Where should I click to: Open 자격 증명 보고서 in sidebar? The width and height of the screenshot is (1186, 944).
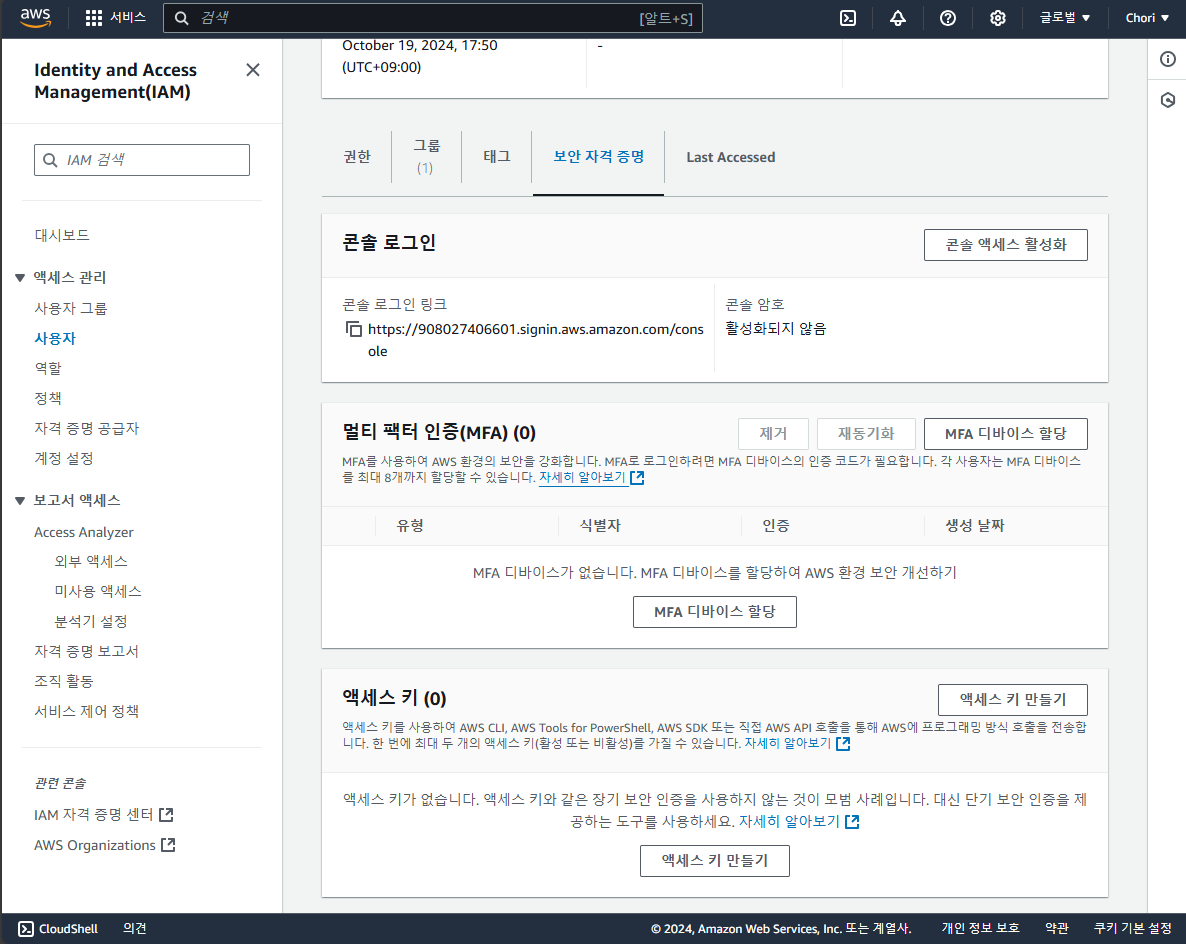click(x=87, y=651)
